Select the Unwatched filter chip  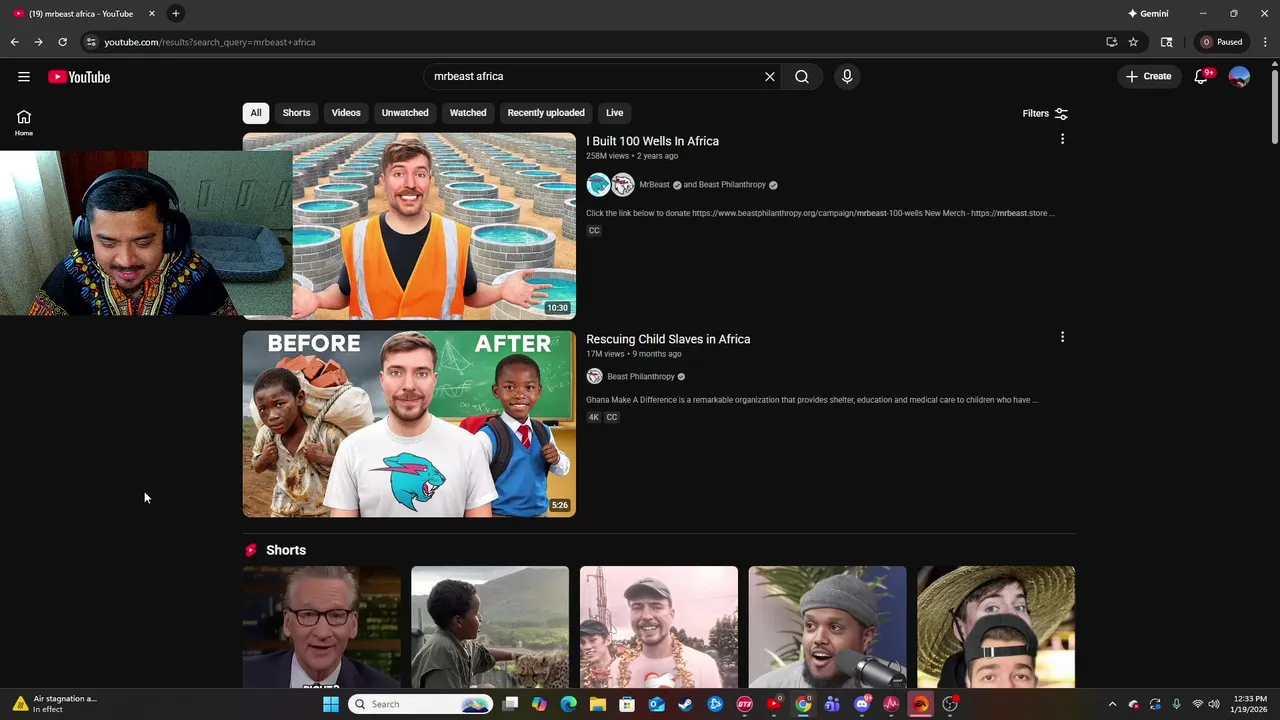[405, 113]
